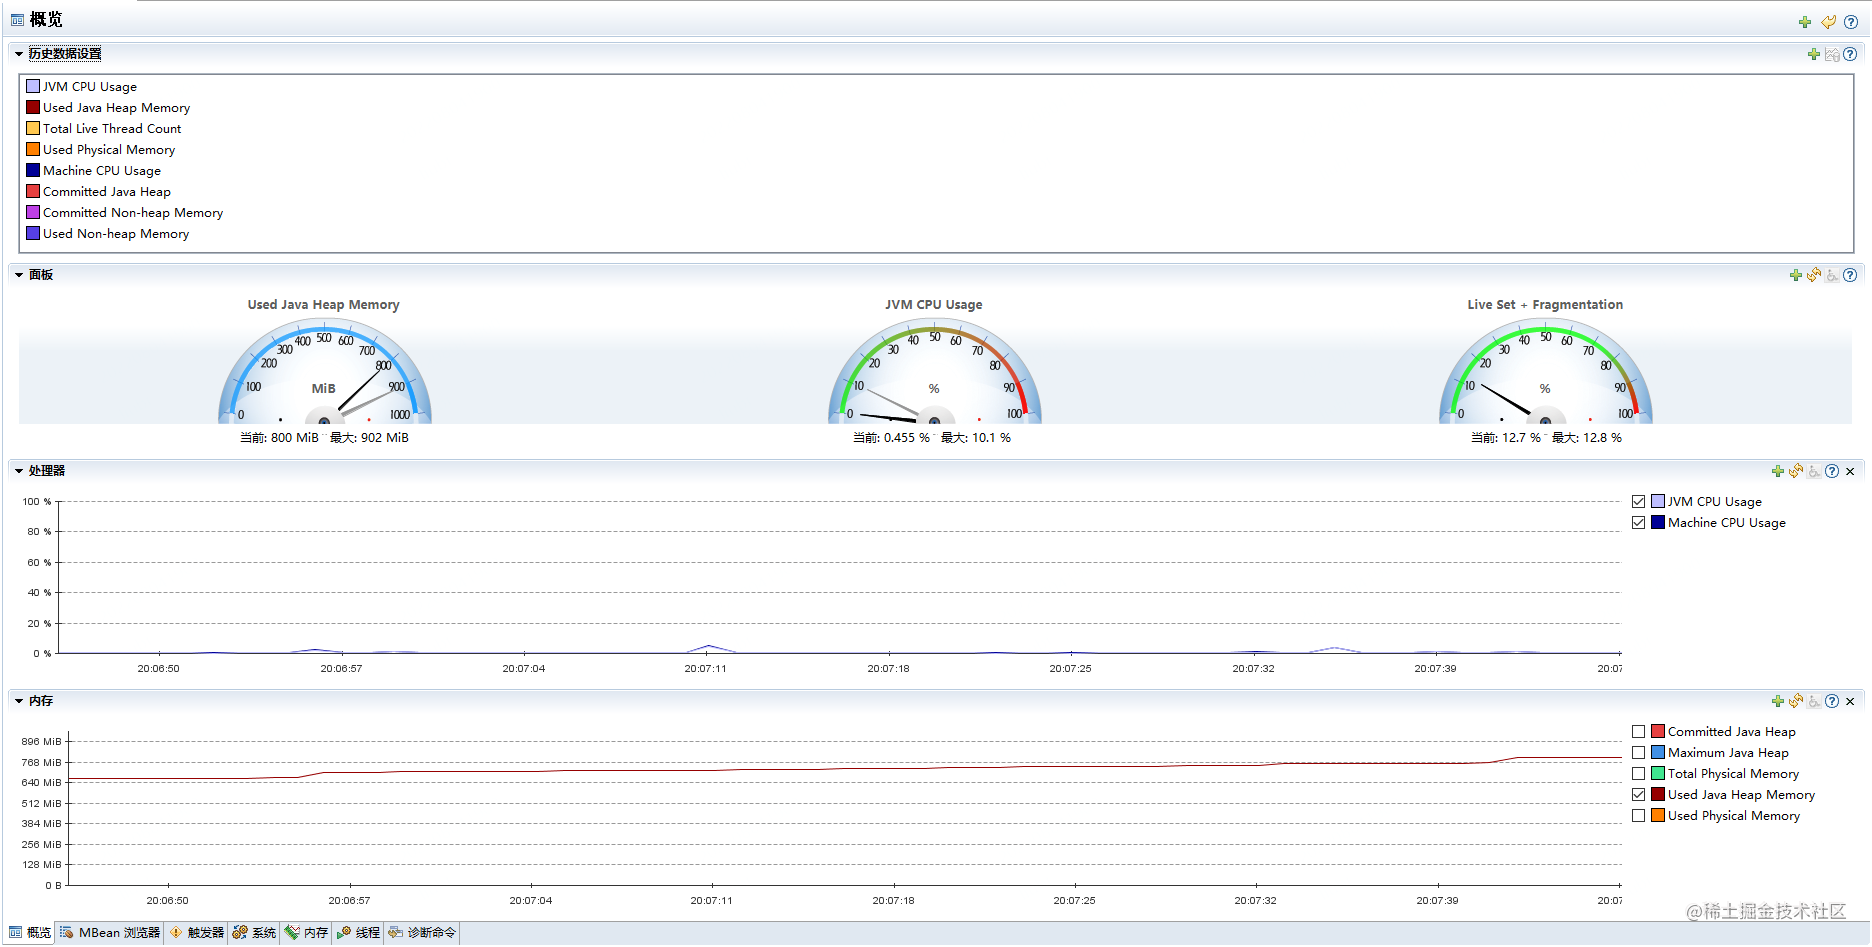This screenshot has width=1872, height=947.
Task: Open the 诊断命令 tab
Action: [x=422, y=933]
